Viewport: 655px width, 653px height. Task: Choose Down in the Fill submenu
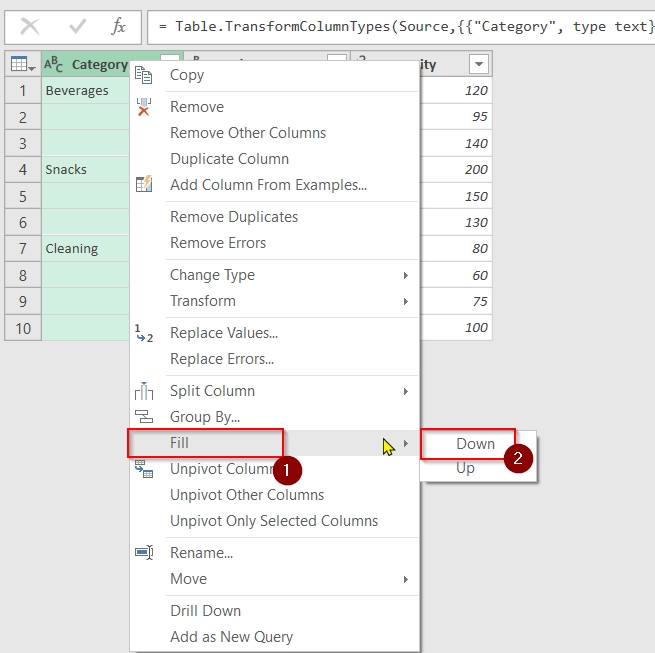pos(475,444)
